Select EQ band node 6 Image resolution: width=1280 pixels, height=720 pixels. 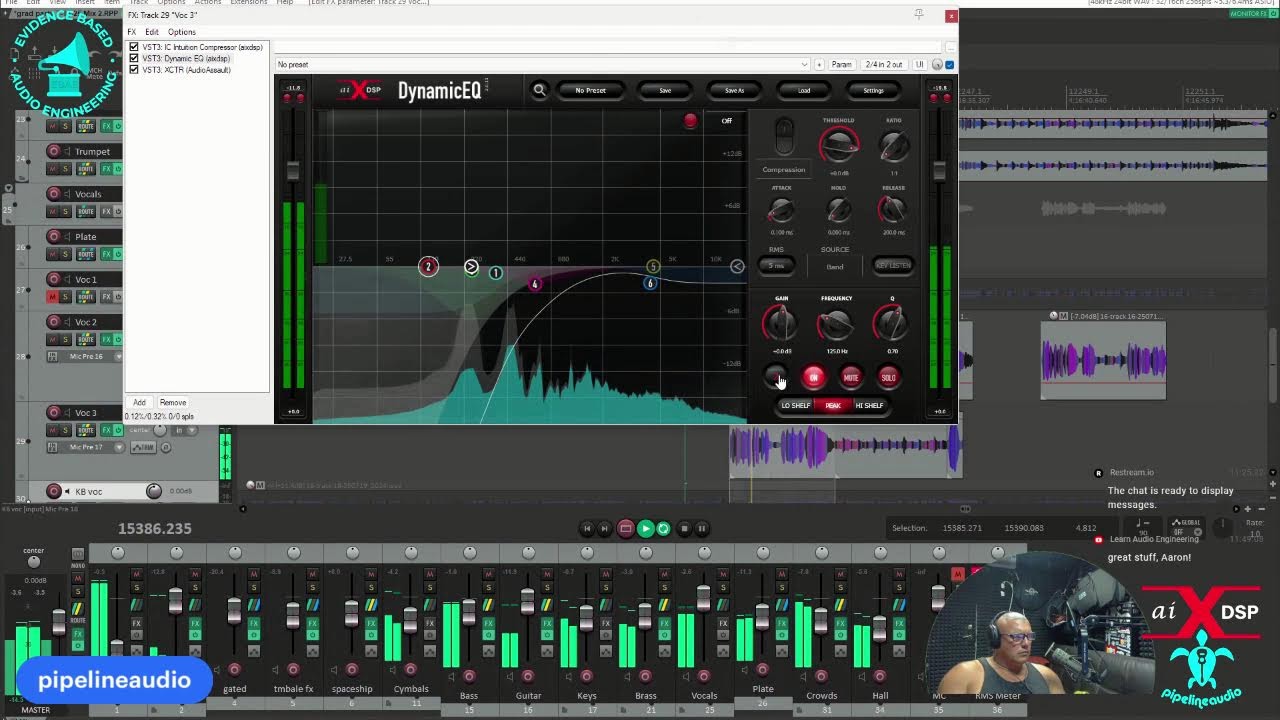[650, 283]
